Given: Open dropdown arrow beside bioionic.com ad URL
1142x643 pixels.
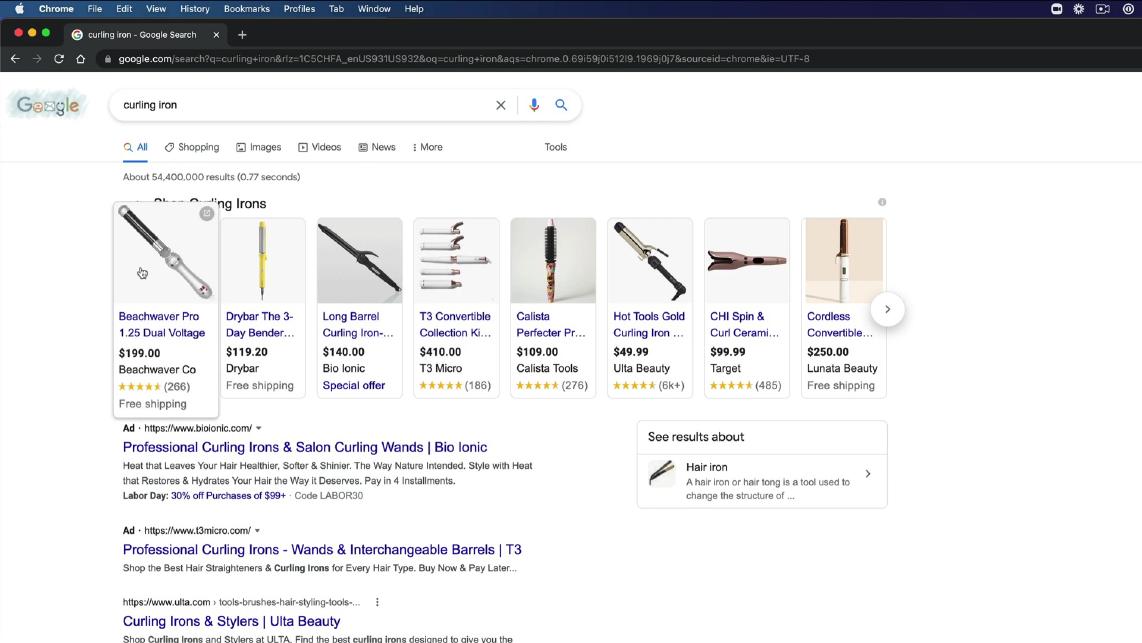Looking at the screenshot, I should tap(259, 428).
